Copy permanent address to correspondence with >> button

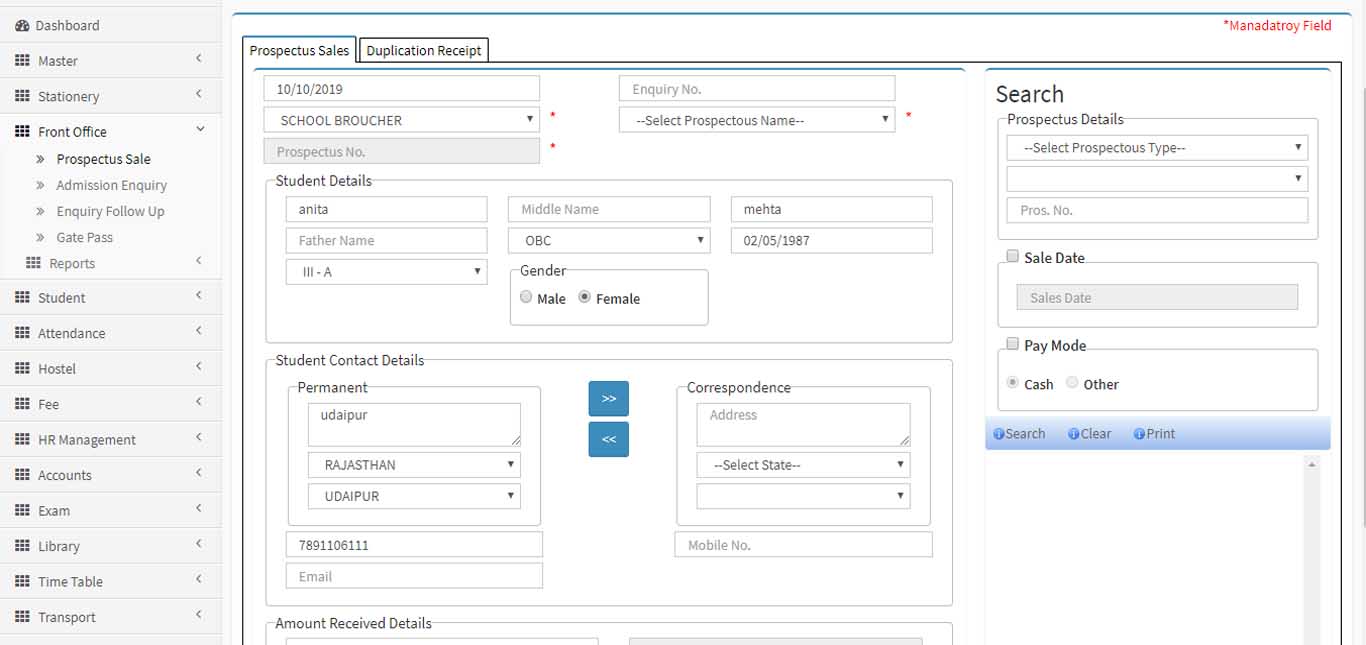[609, 398]
